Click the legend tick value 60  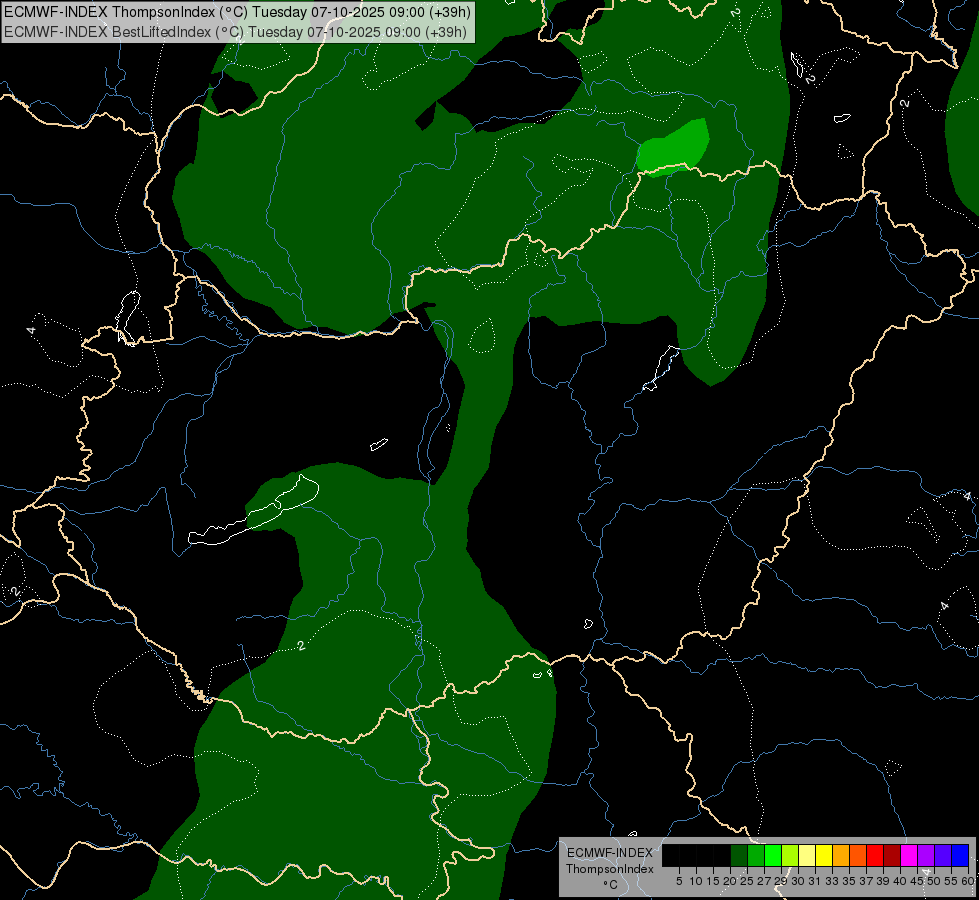click(x=968, y=881)
